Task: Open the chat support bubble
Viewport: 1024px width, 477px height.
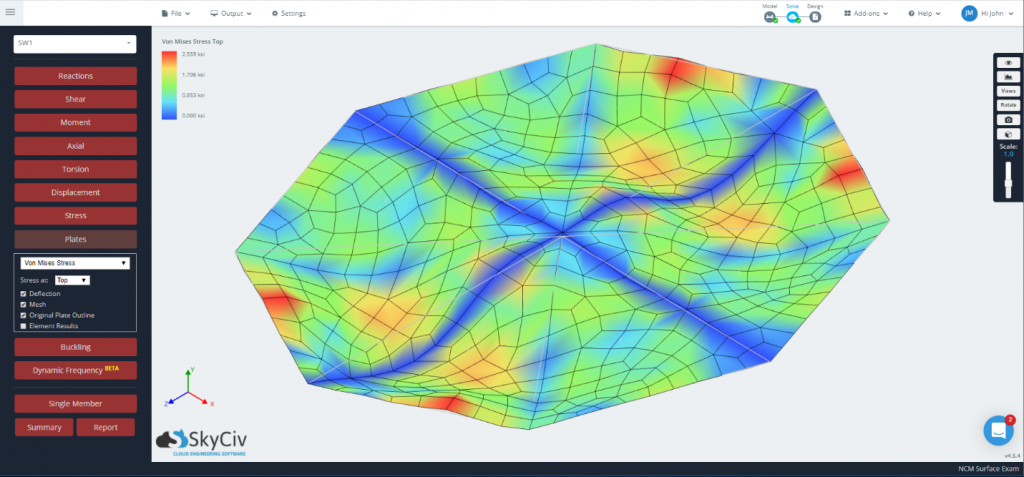Action: tap(998, 430)
